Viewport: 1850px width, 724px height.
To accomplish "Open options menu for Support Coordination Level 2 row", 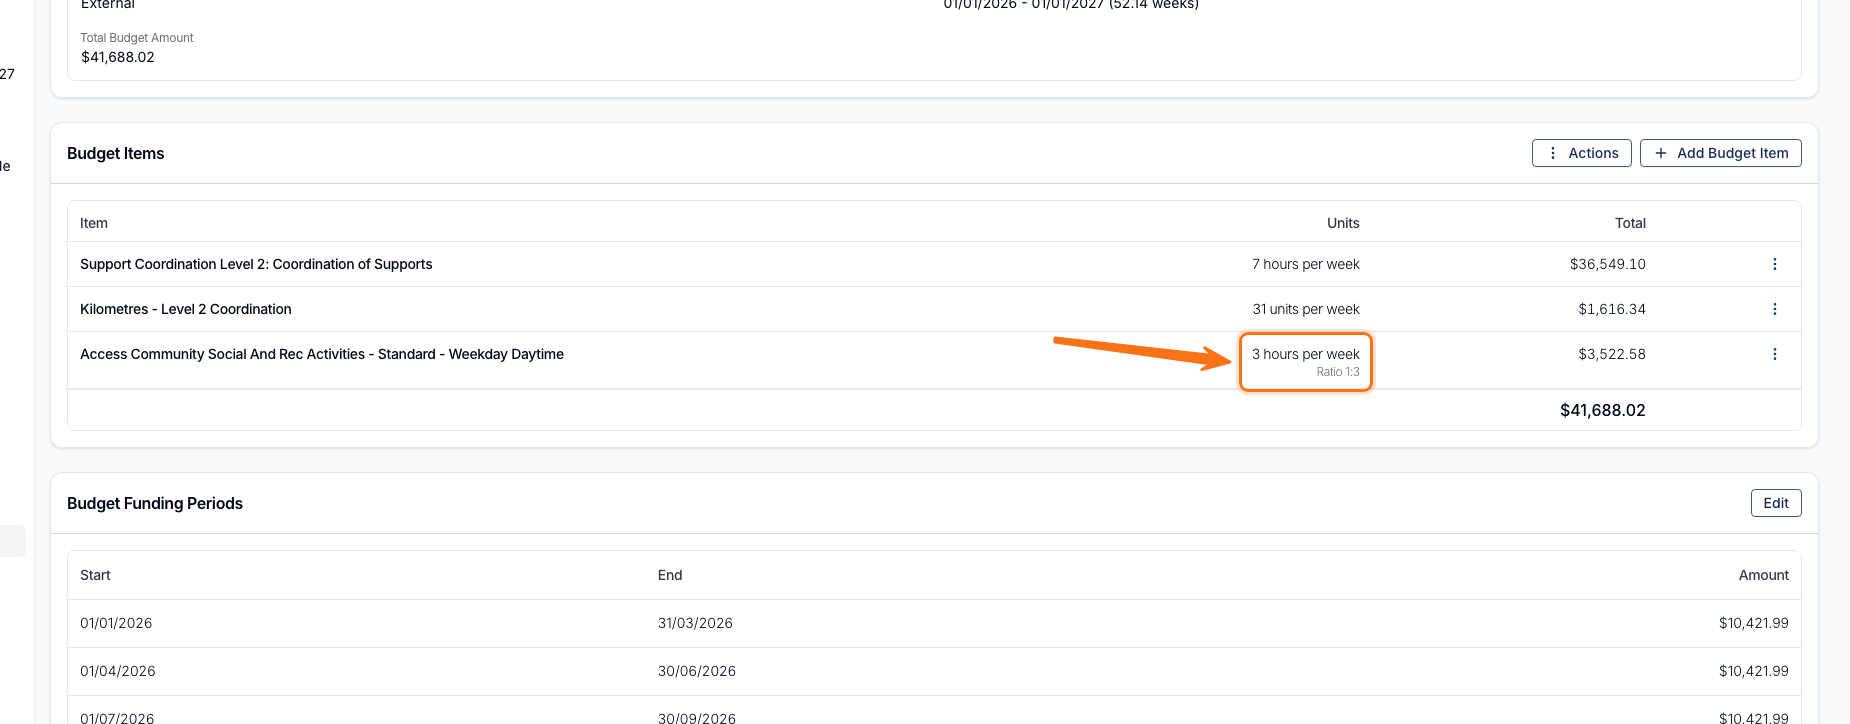I will [x=1775, y=264].
